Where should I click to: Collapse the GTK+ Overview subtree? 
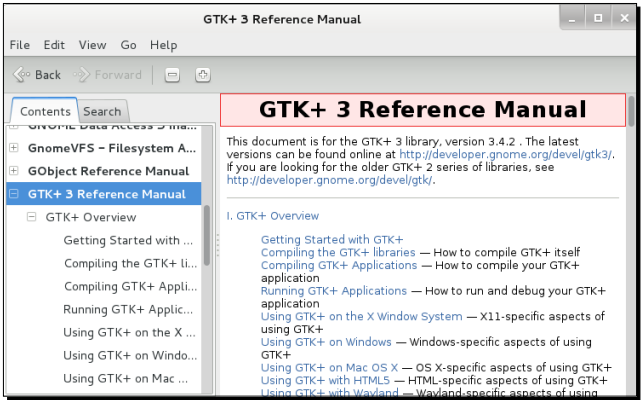click(x=32, y=217)
